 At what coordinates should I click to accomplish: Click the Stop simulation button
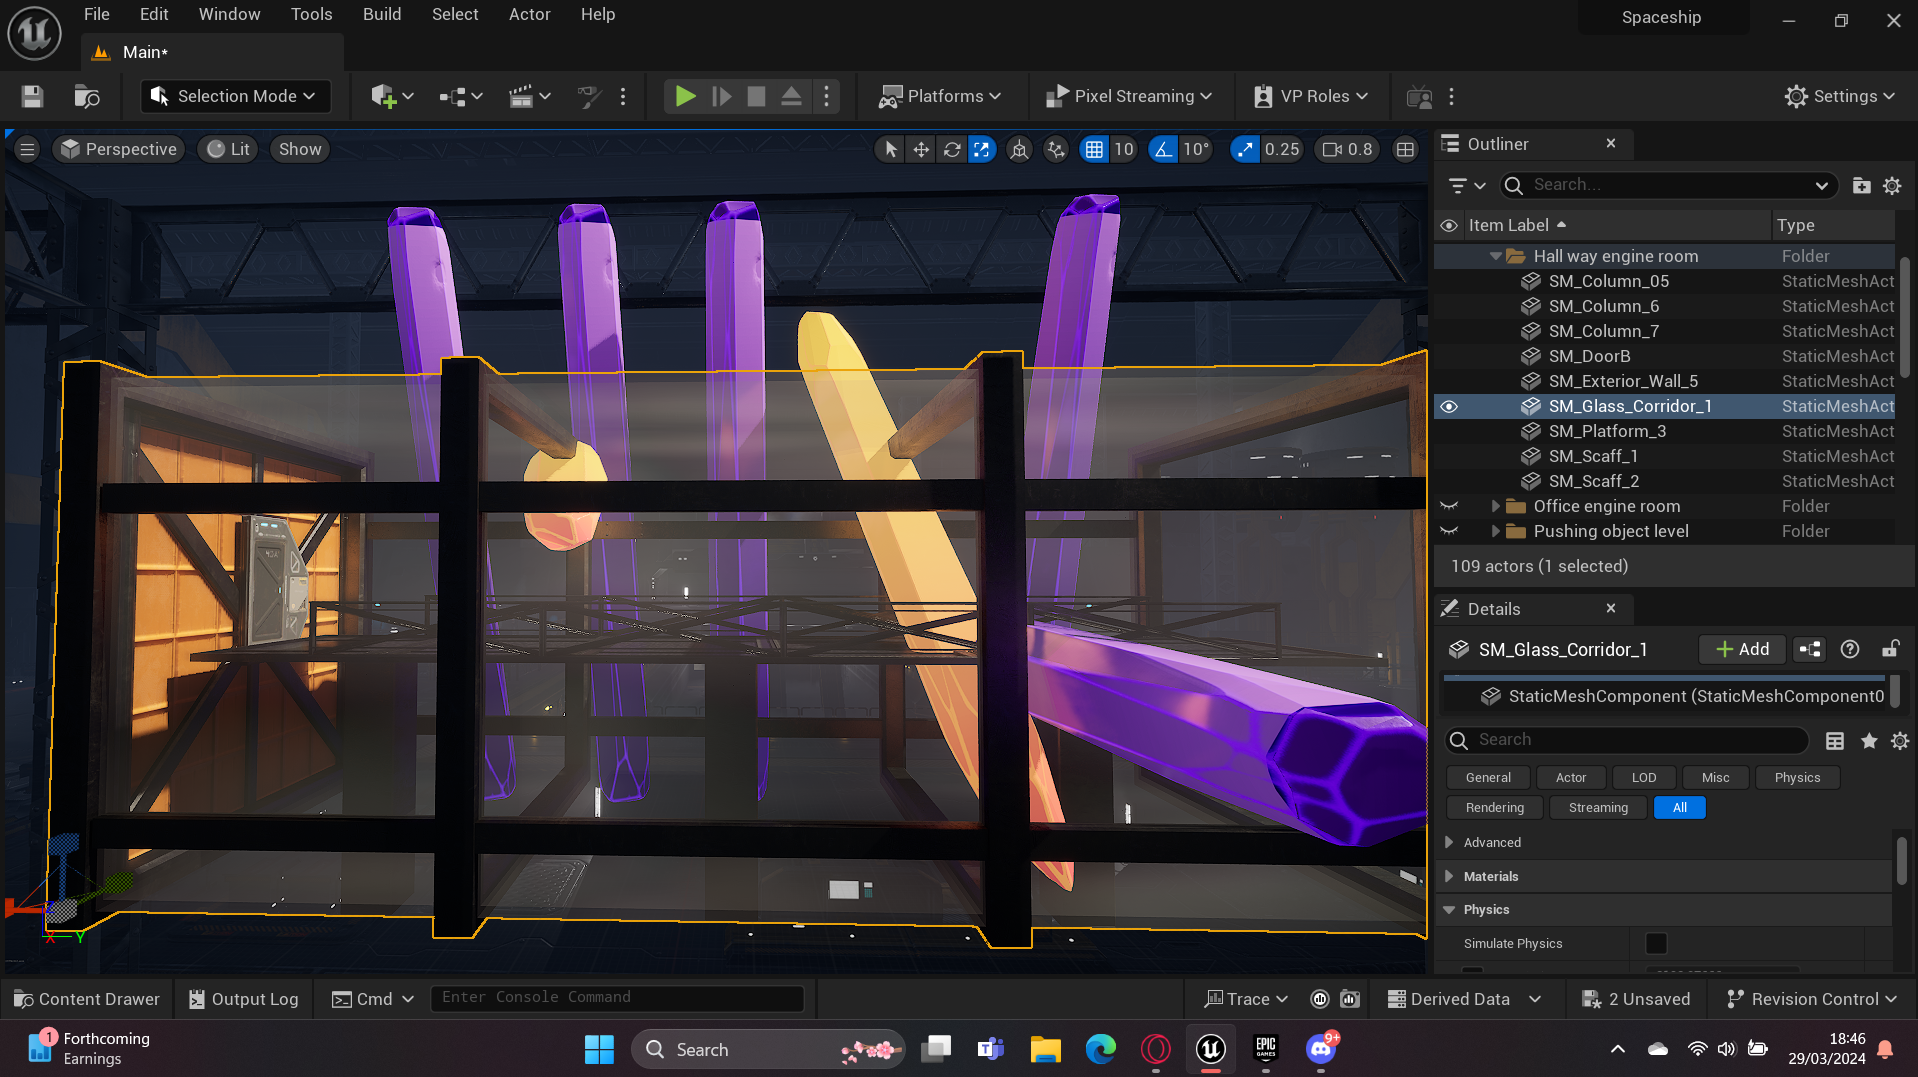click(756, 96)
